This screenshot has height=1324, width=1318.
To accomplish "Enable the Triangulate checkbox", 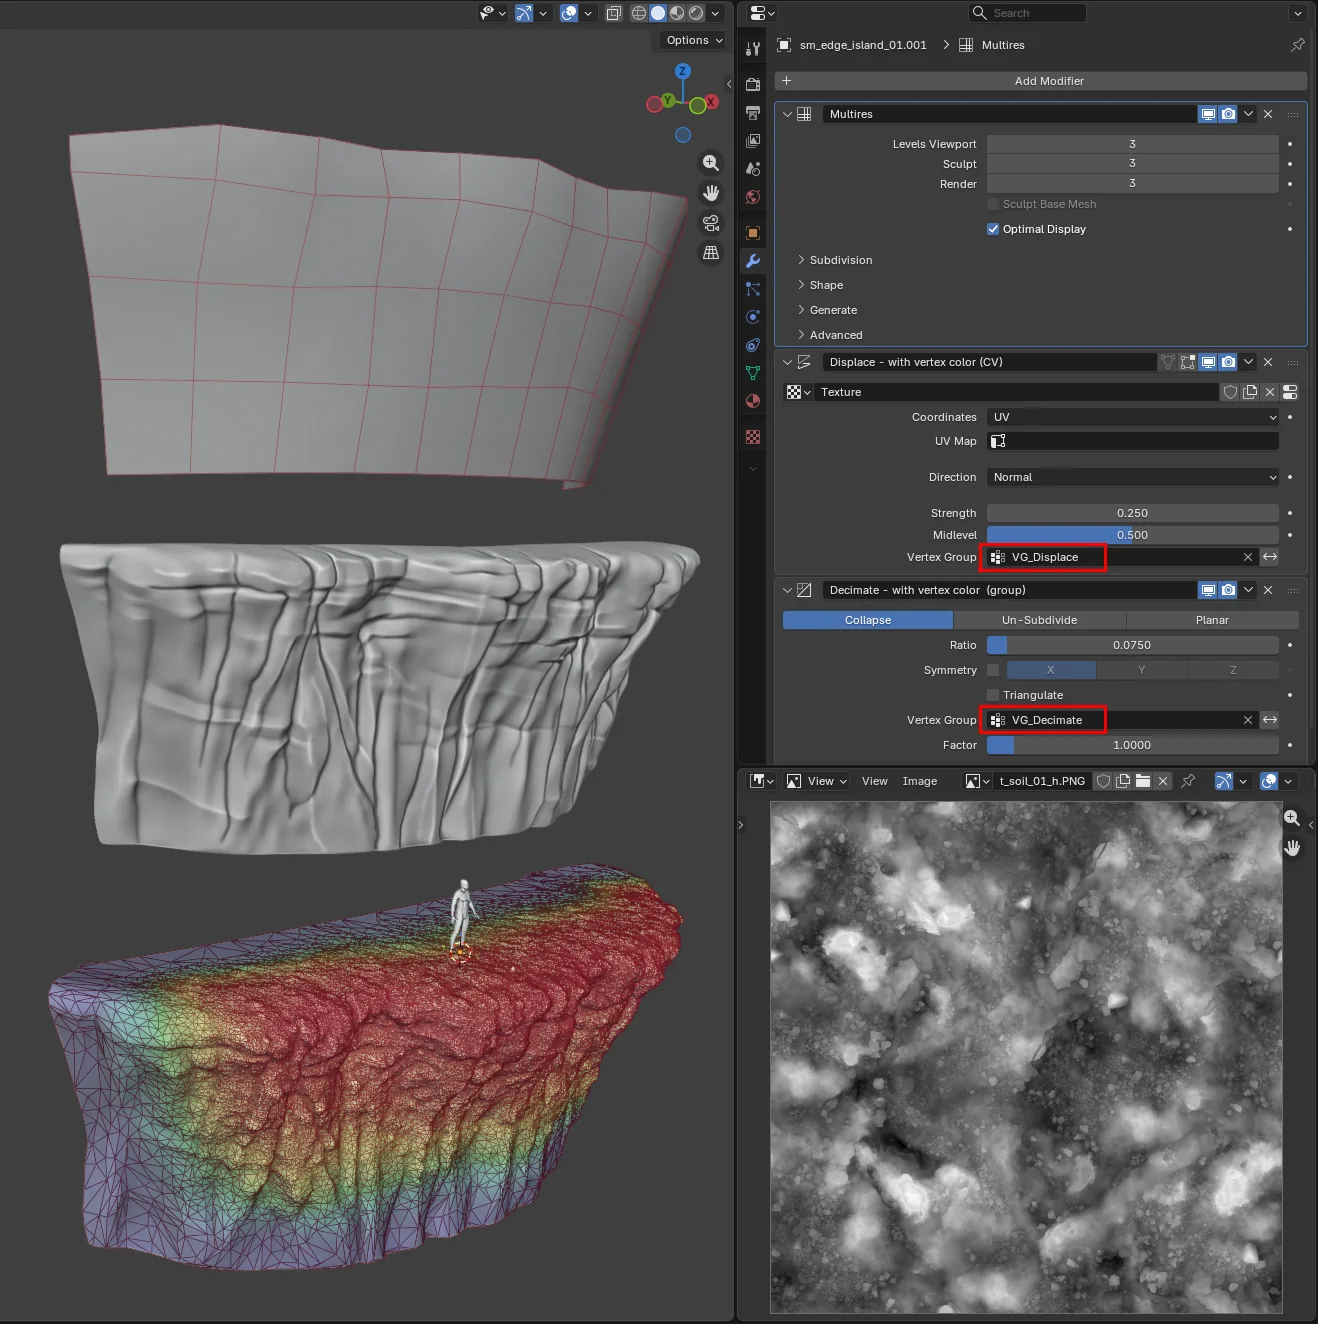I will point(993,695).
